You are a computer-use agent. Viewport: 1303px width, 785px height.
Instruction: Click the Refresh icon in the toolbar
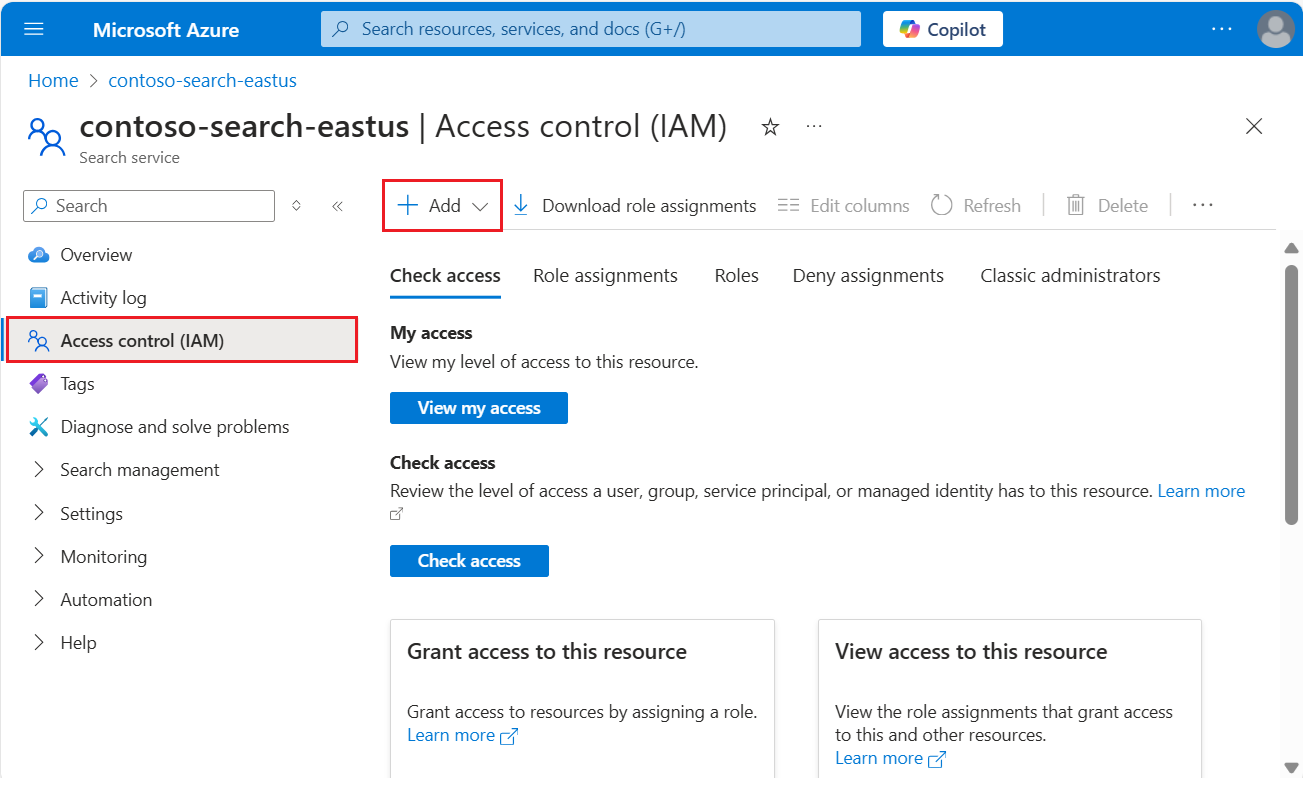point(941,205)
